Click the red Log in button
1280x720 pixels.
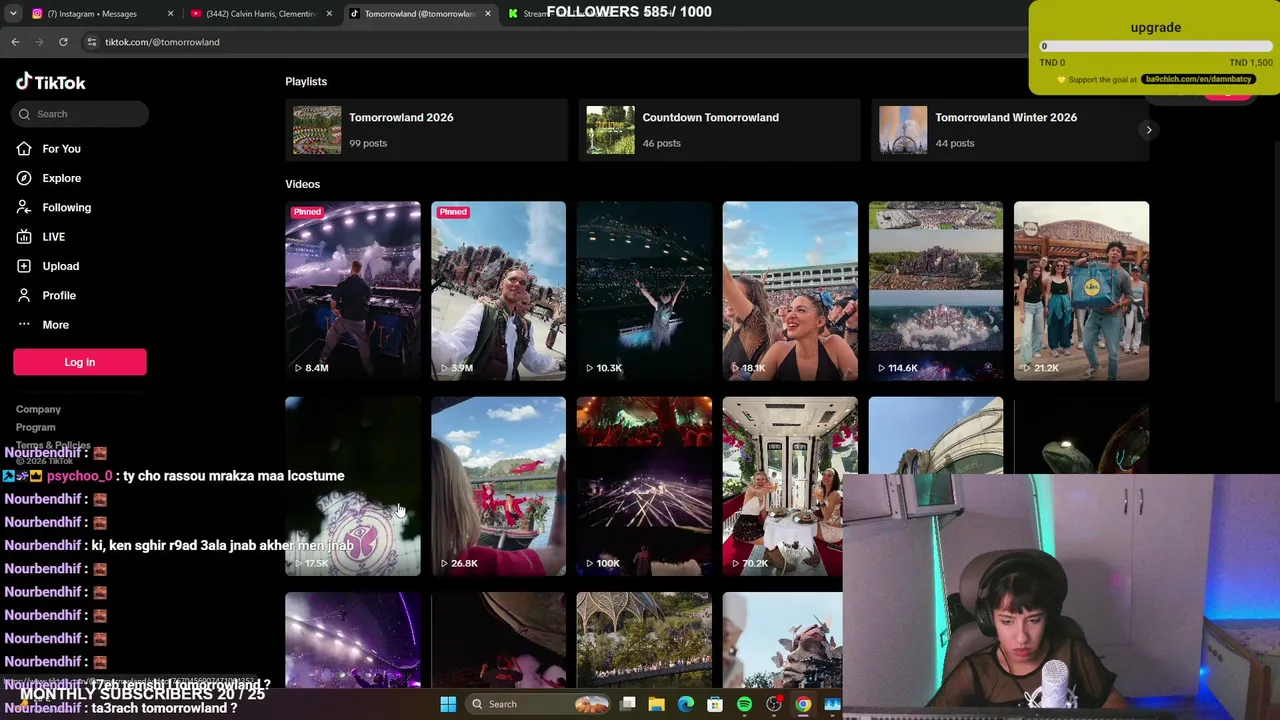pos(80,362)
